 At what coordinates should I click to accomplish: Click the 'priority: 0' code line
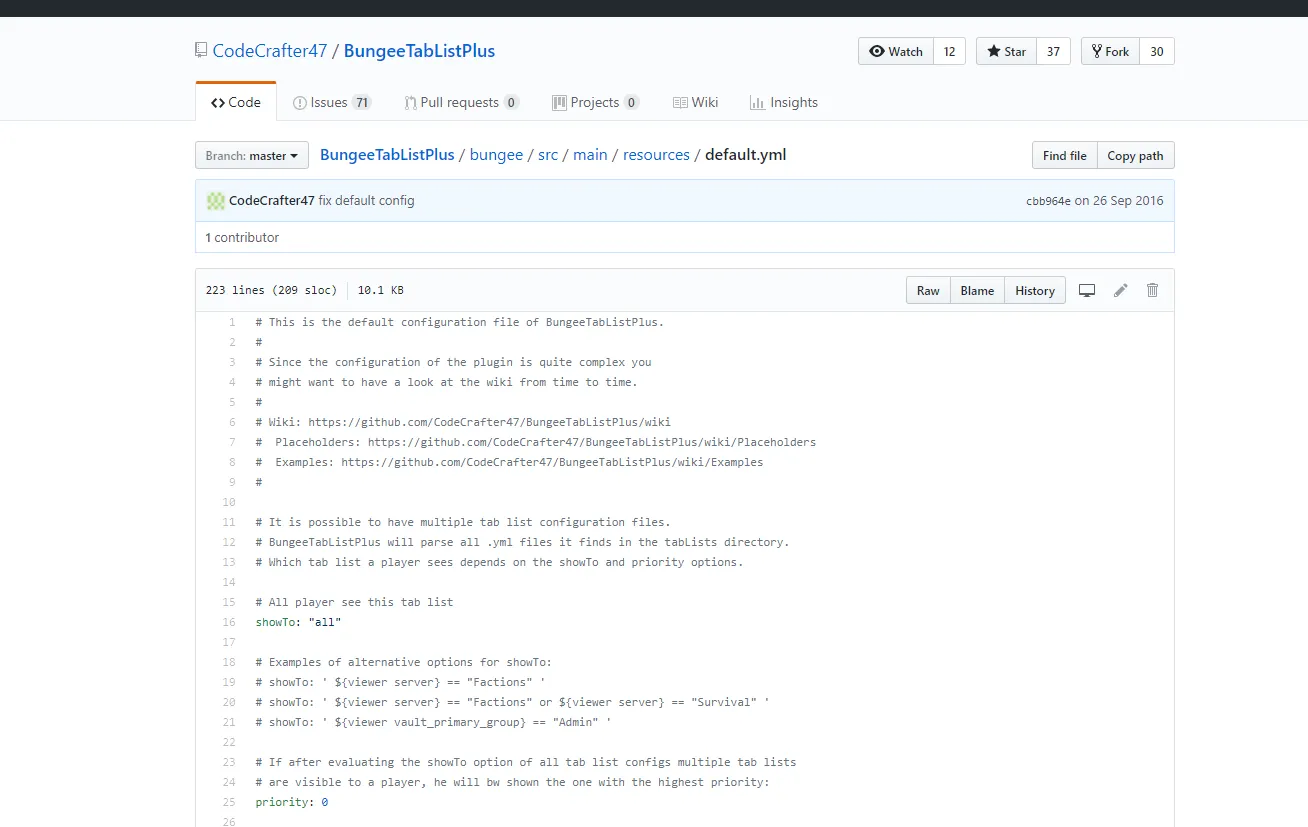pyautogui.click(x=292, y=802)
